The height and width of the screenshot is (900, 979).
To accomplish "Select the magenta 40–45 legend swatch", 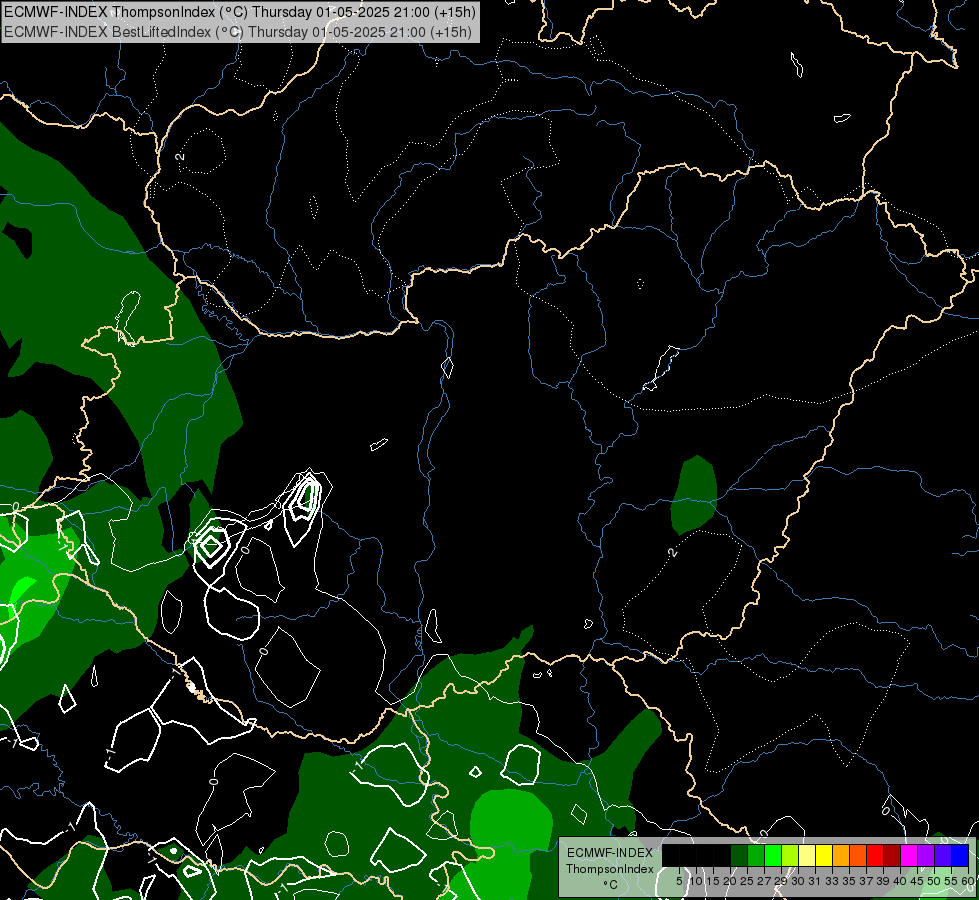I will pos(909,855).
